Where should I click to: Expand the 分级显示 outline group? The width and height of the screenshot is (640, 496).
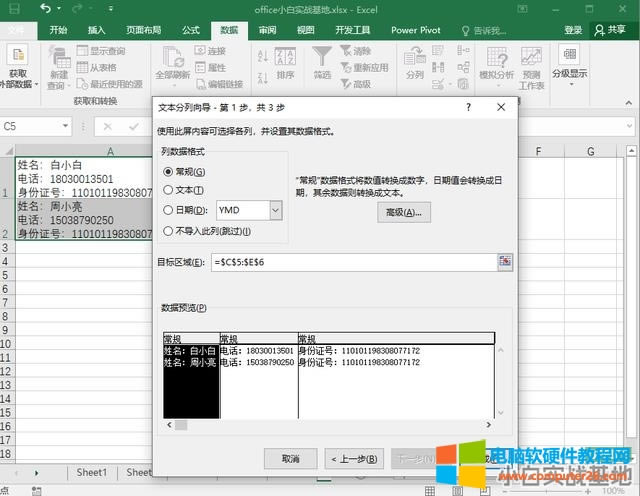click(x=570, y=65)
